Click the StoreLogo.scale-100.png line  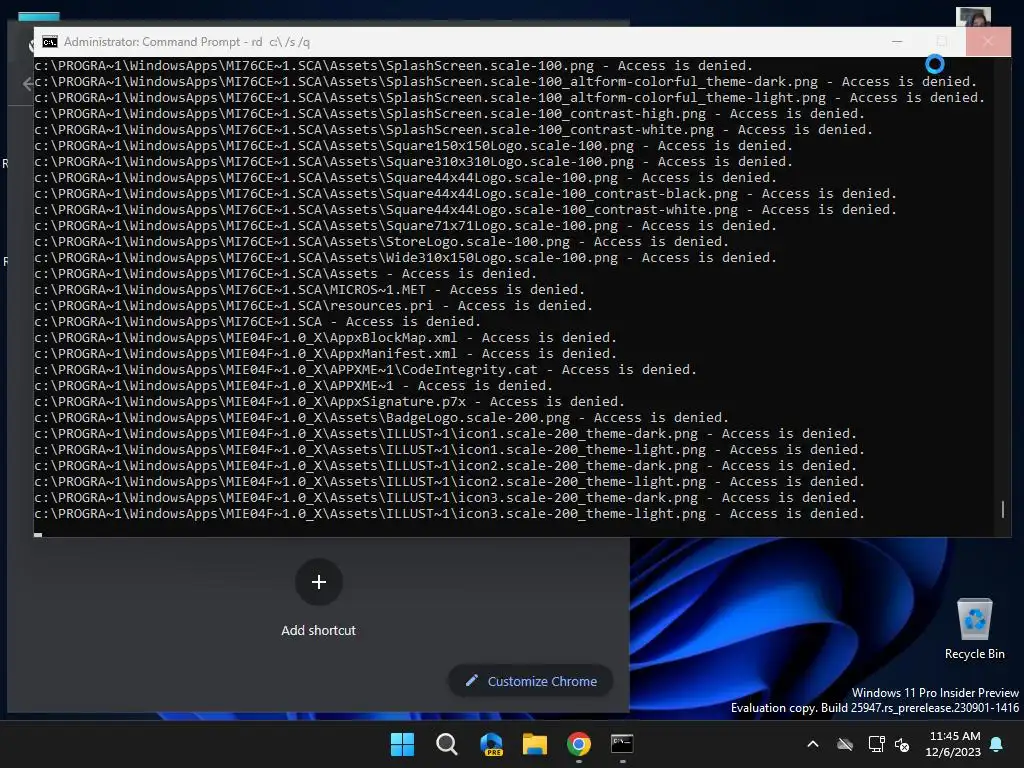382,242
